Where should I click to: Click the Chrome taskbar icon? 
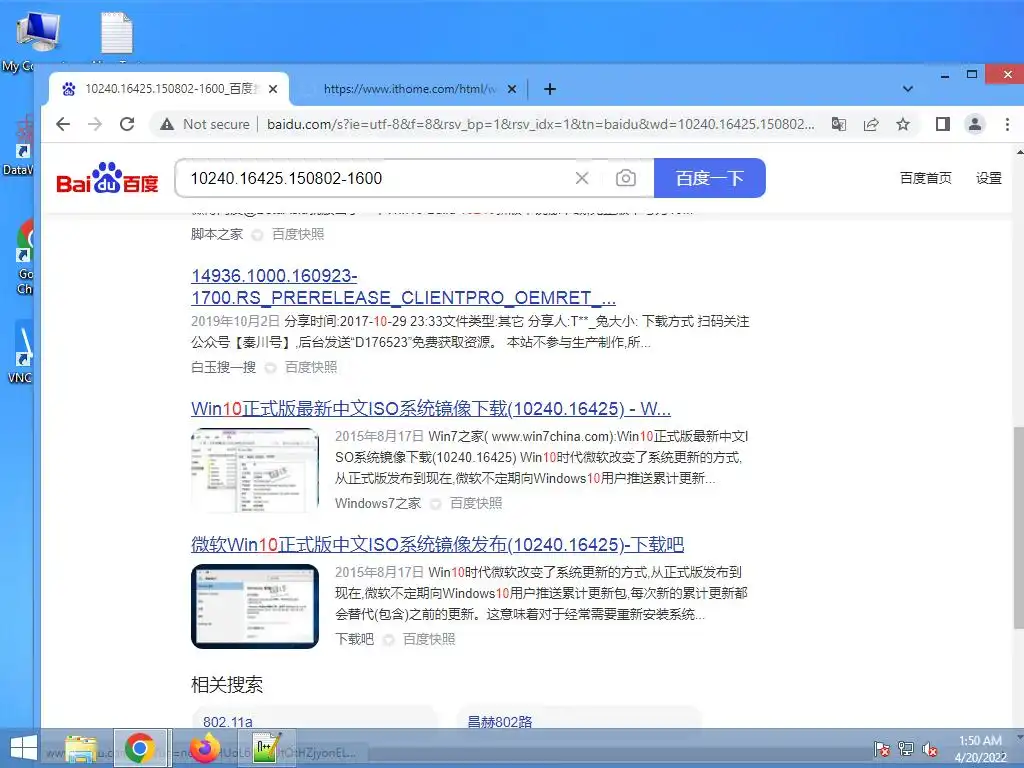(140, 748)
